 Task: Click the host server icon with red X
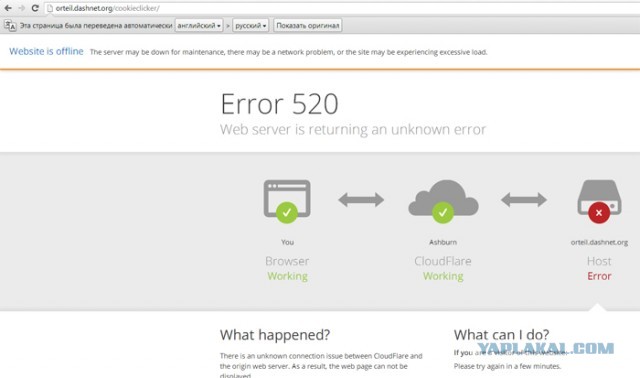(x=599, y=201)
